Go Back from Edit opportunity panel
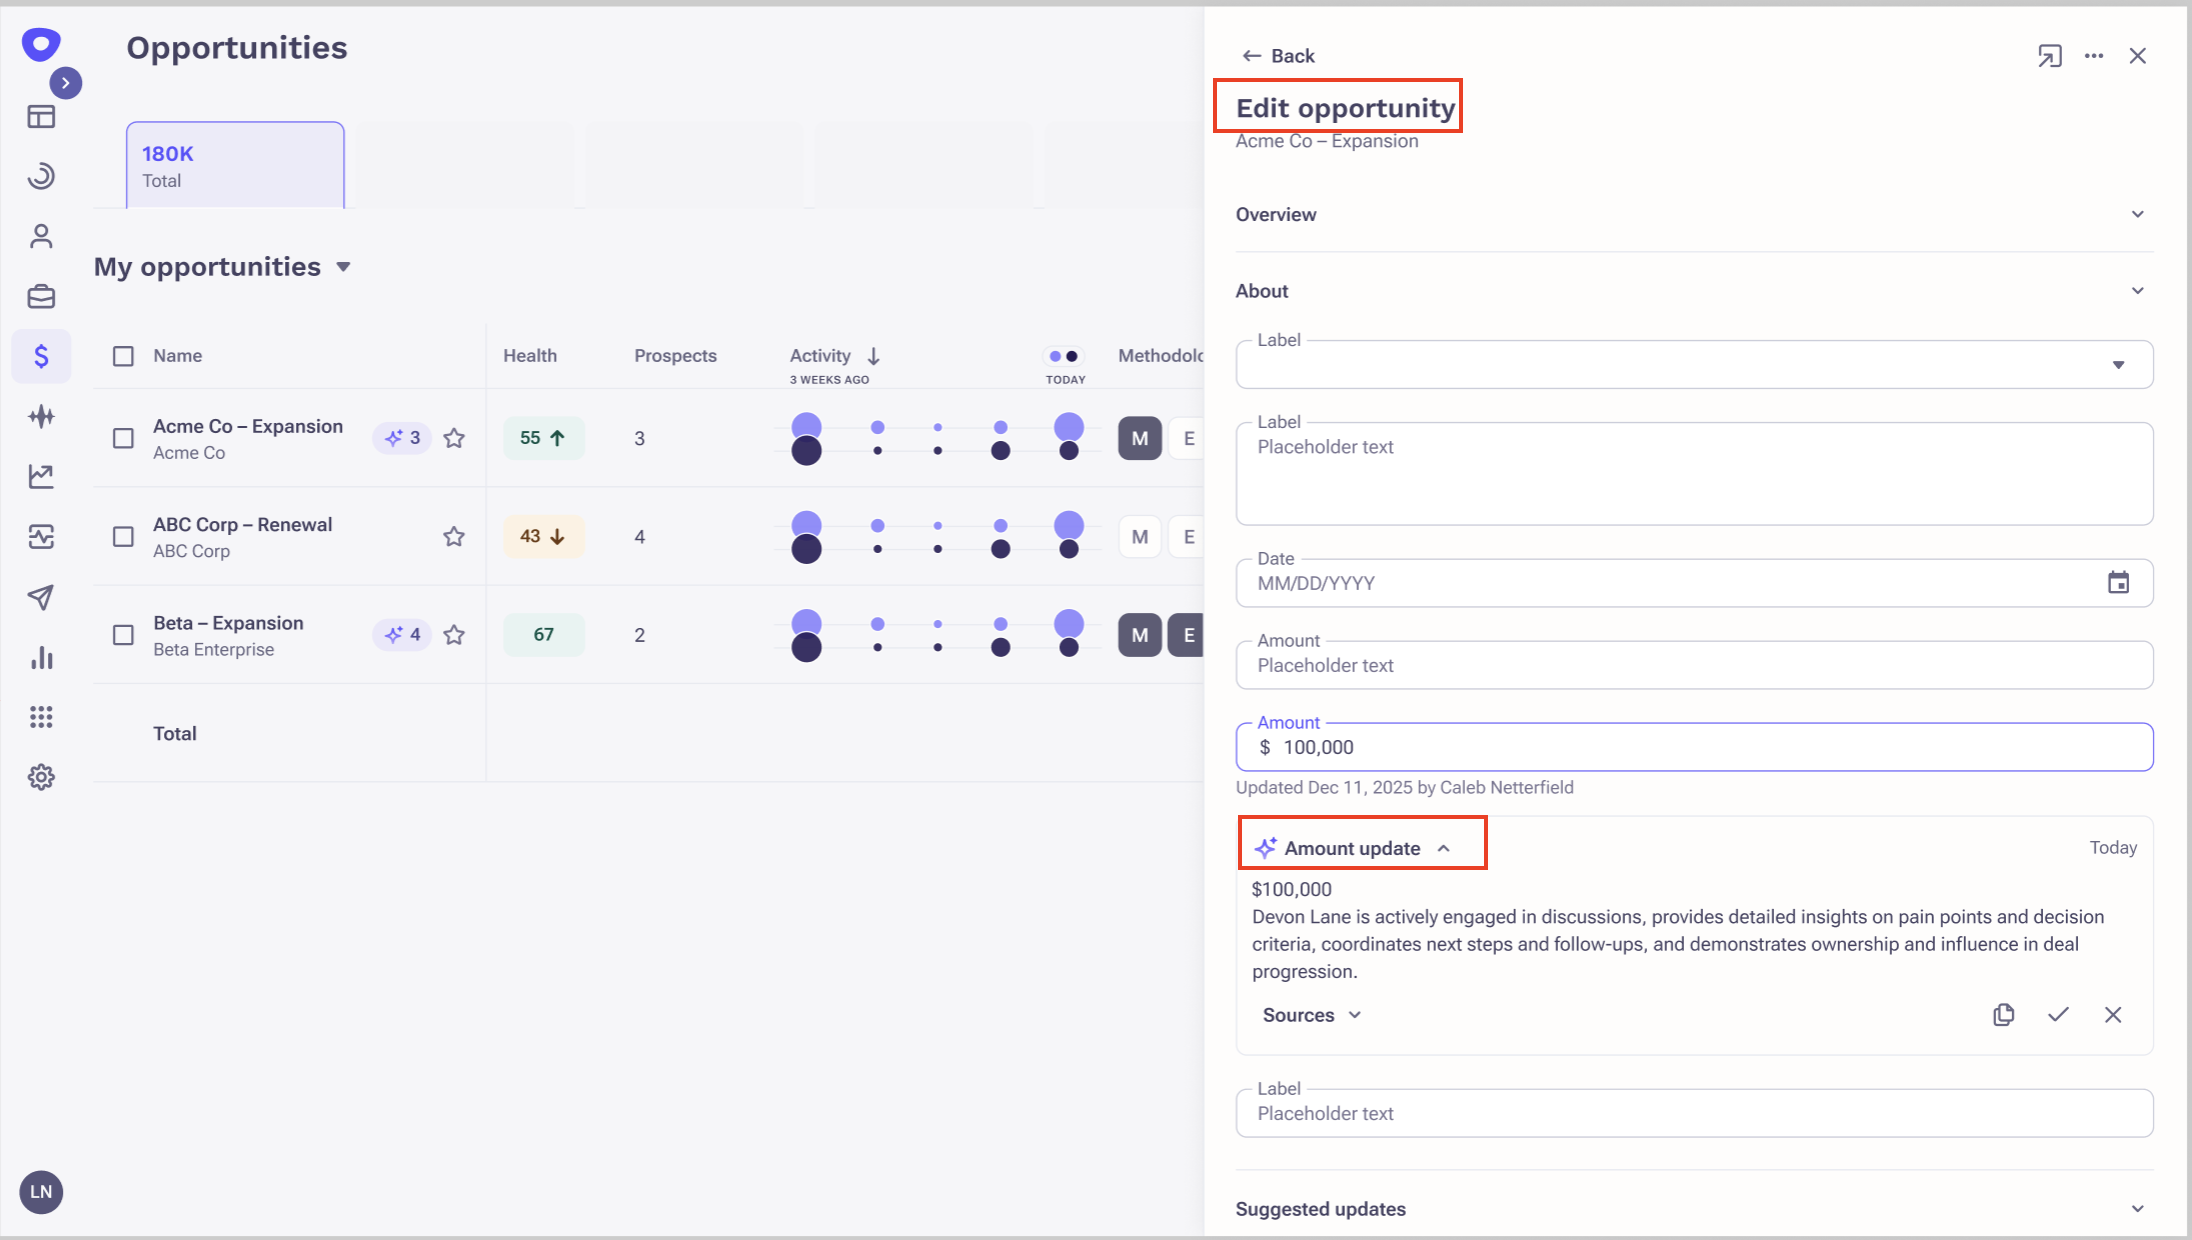This screenshot has height=1240, width=2192. click(1278, 56)
